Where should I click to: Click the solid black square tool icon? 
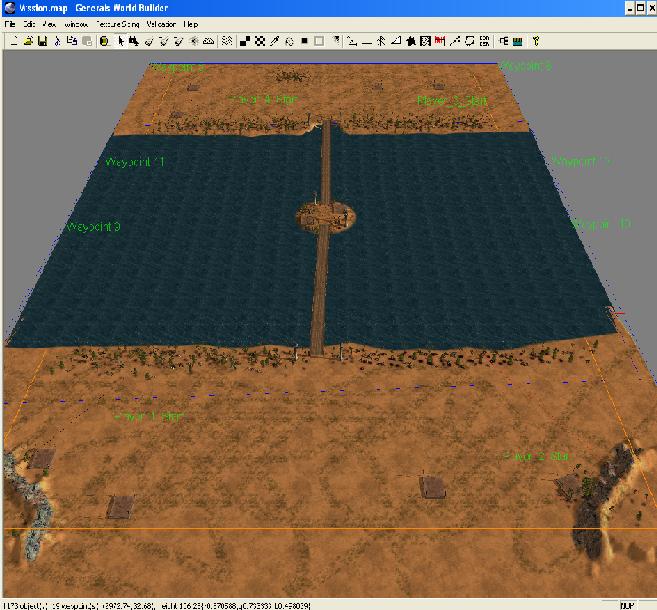(304, 41)
